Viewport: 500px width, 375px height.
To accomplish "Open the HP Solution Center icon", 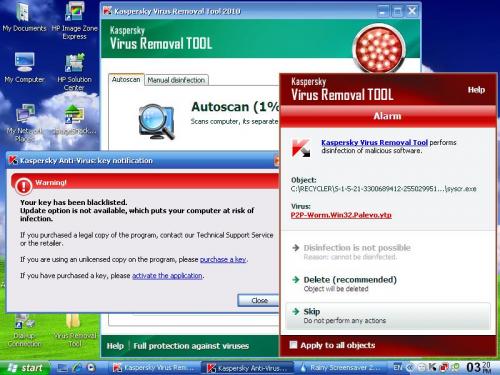I will click(74, 71).
